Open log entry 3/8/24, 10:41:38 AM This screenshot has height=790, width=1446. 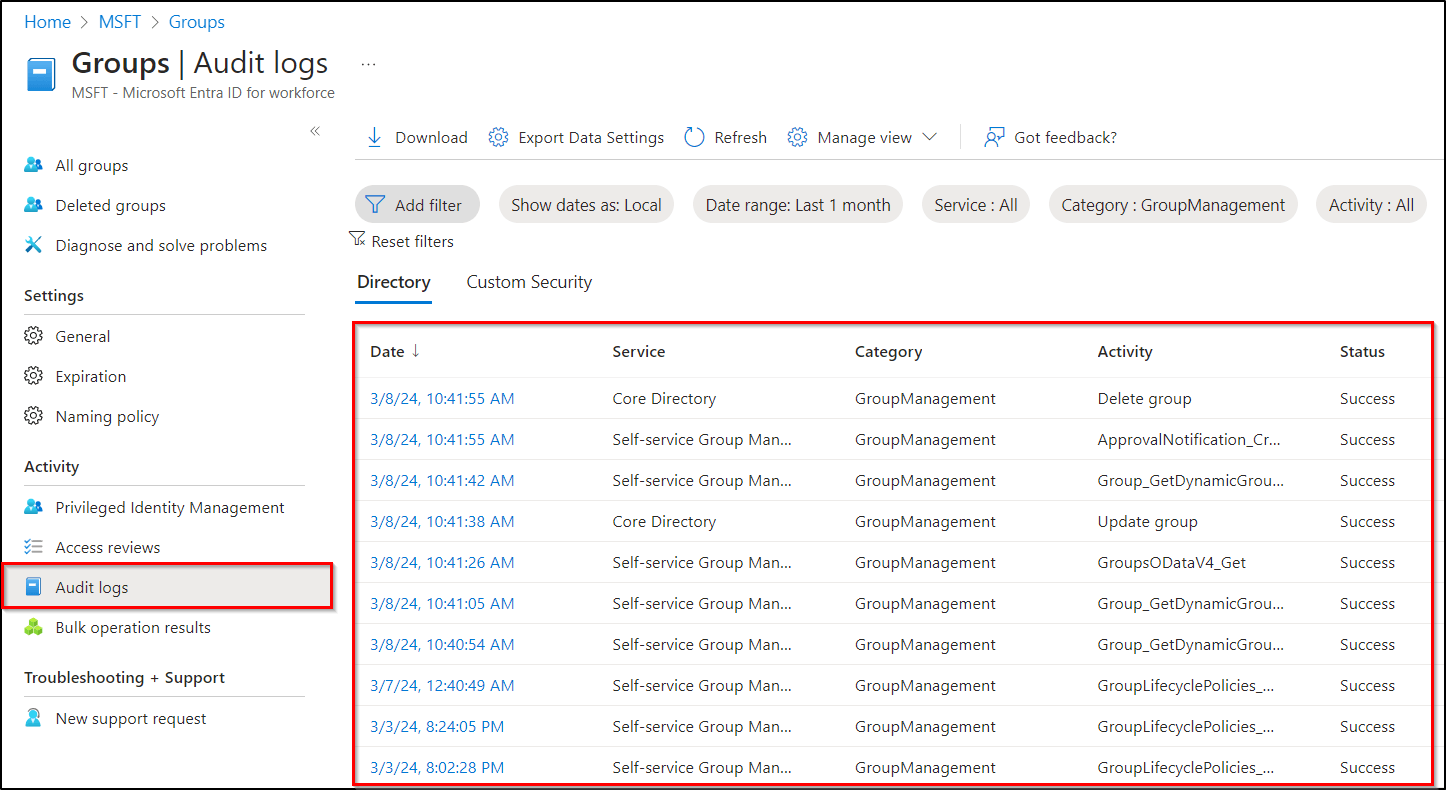442,521
